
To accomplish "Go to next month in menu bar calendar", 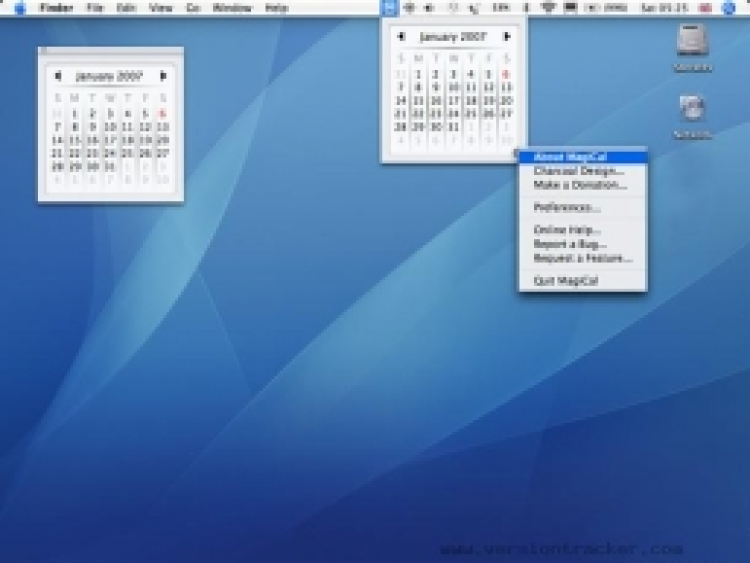I will (x=507, y=36).
